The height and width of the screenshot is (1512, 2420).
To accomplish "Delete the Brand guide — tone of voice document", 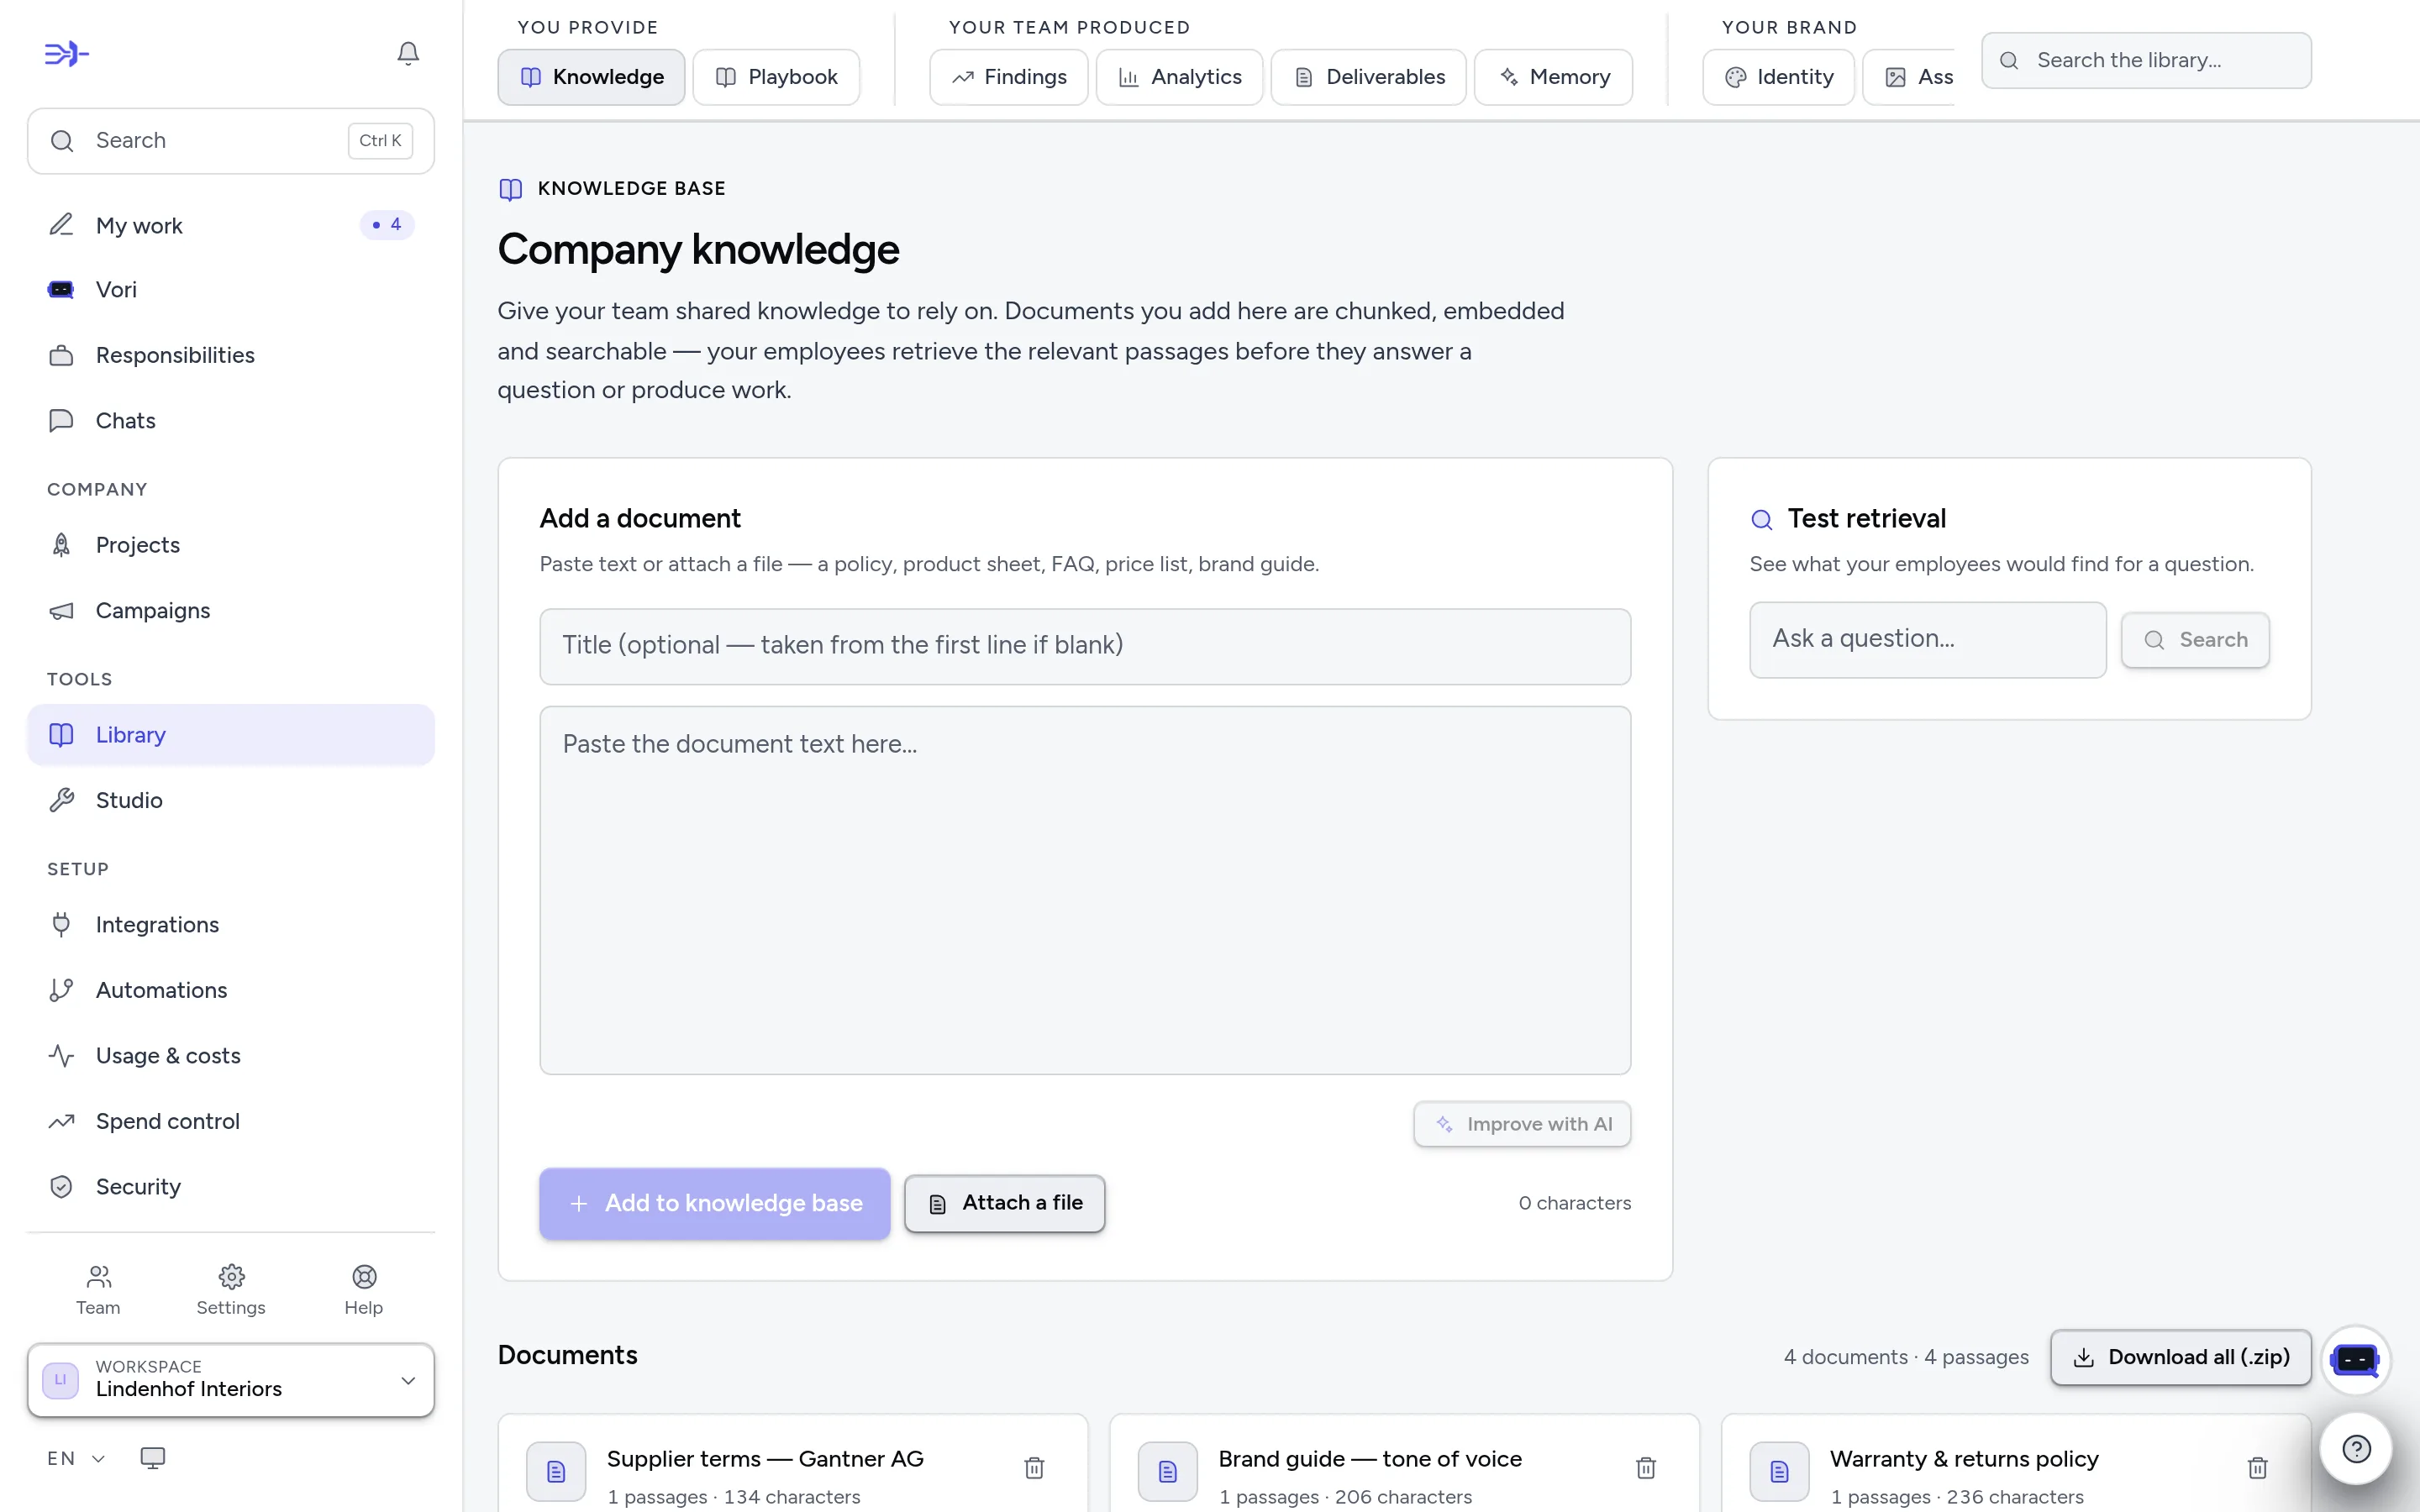I will tap(1646, 1467).
